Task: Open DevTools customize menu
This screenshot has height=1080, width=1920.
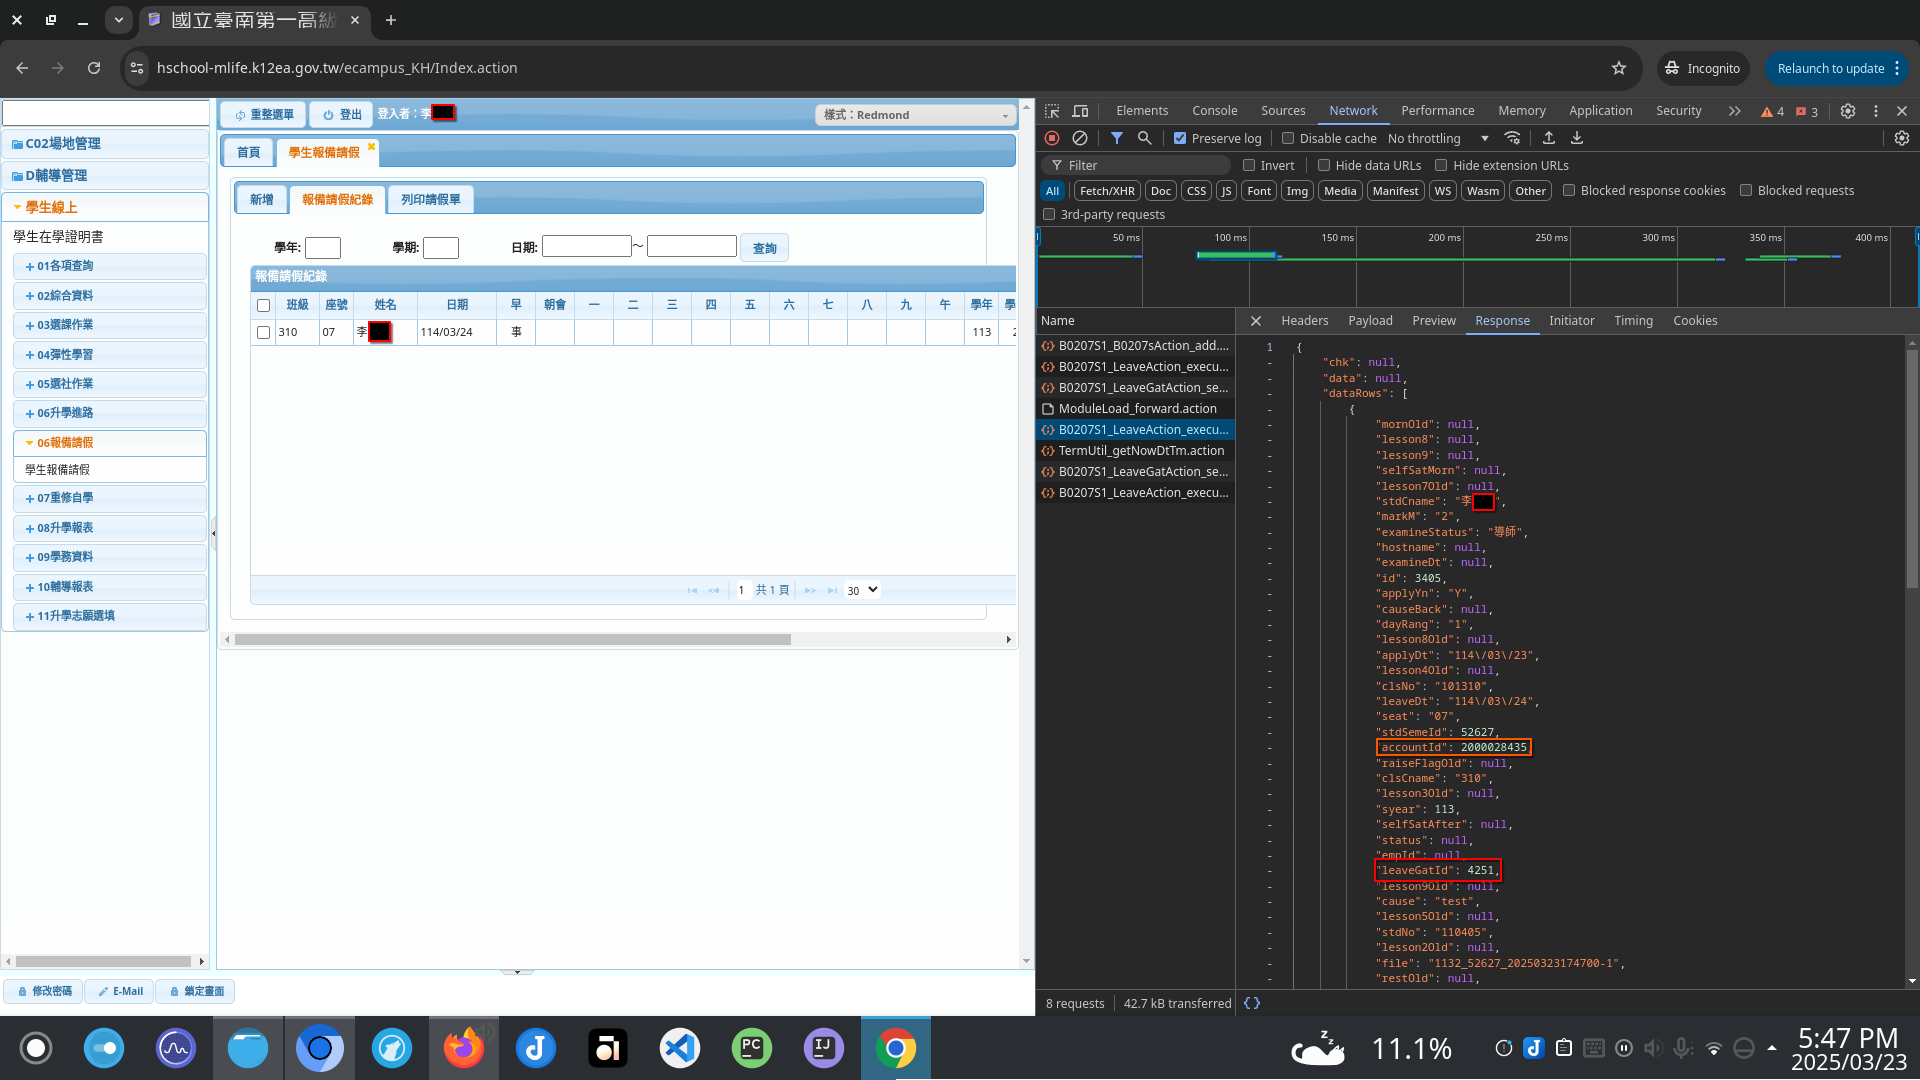Action: point(1876,111)
